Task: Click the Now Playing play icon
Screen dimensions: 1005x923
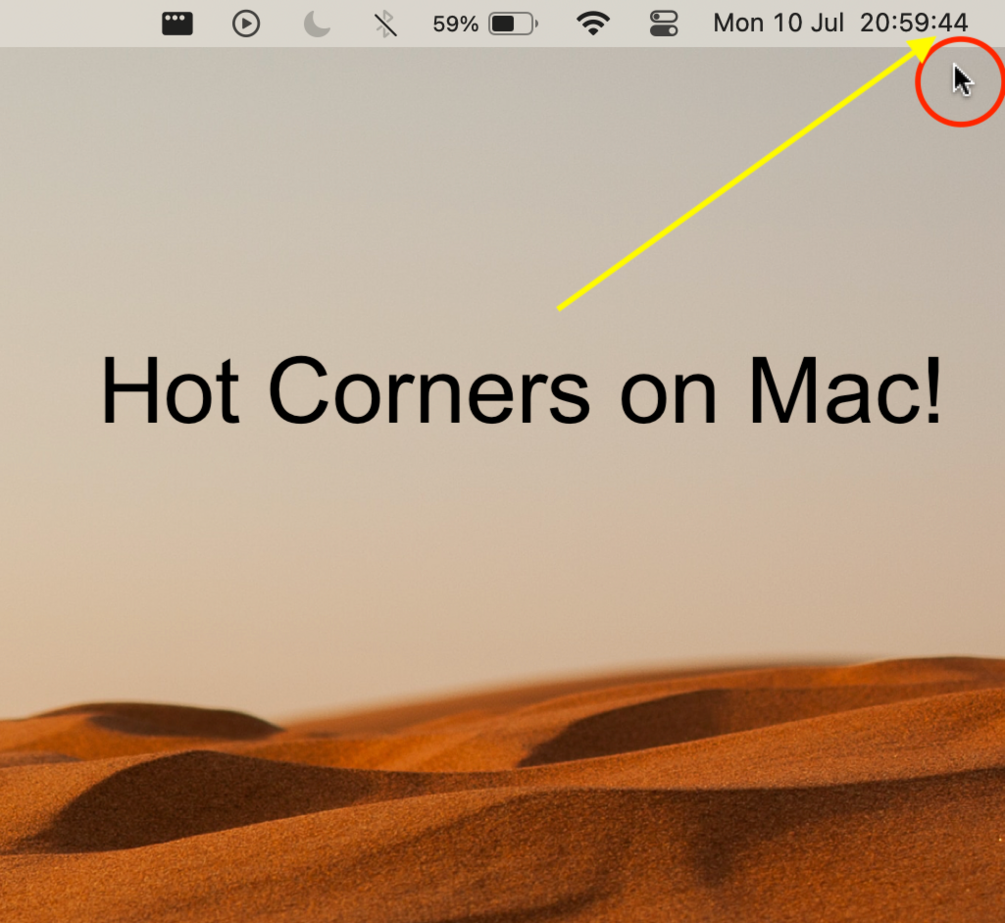Action: tap(246, 24)
